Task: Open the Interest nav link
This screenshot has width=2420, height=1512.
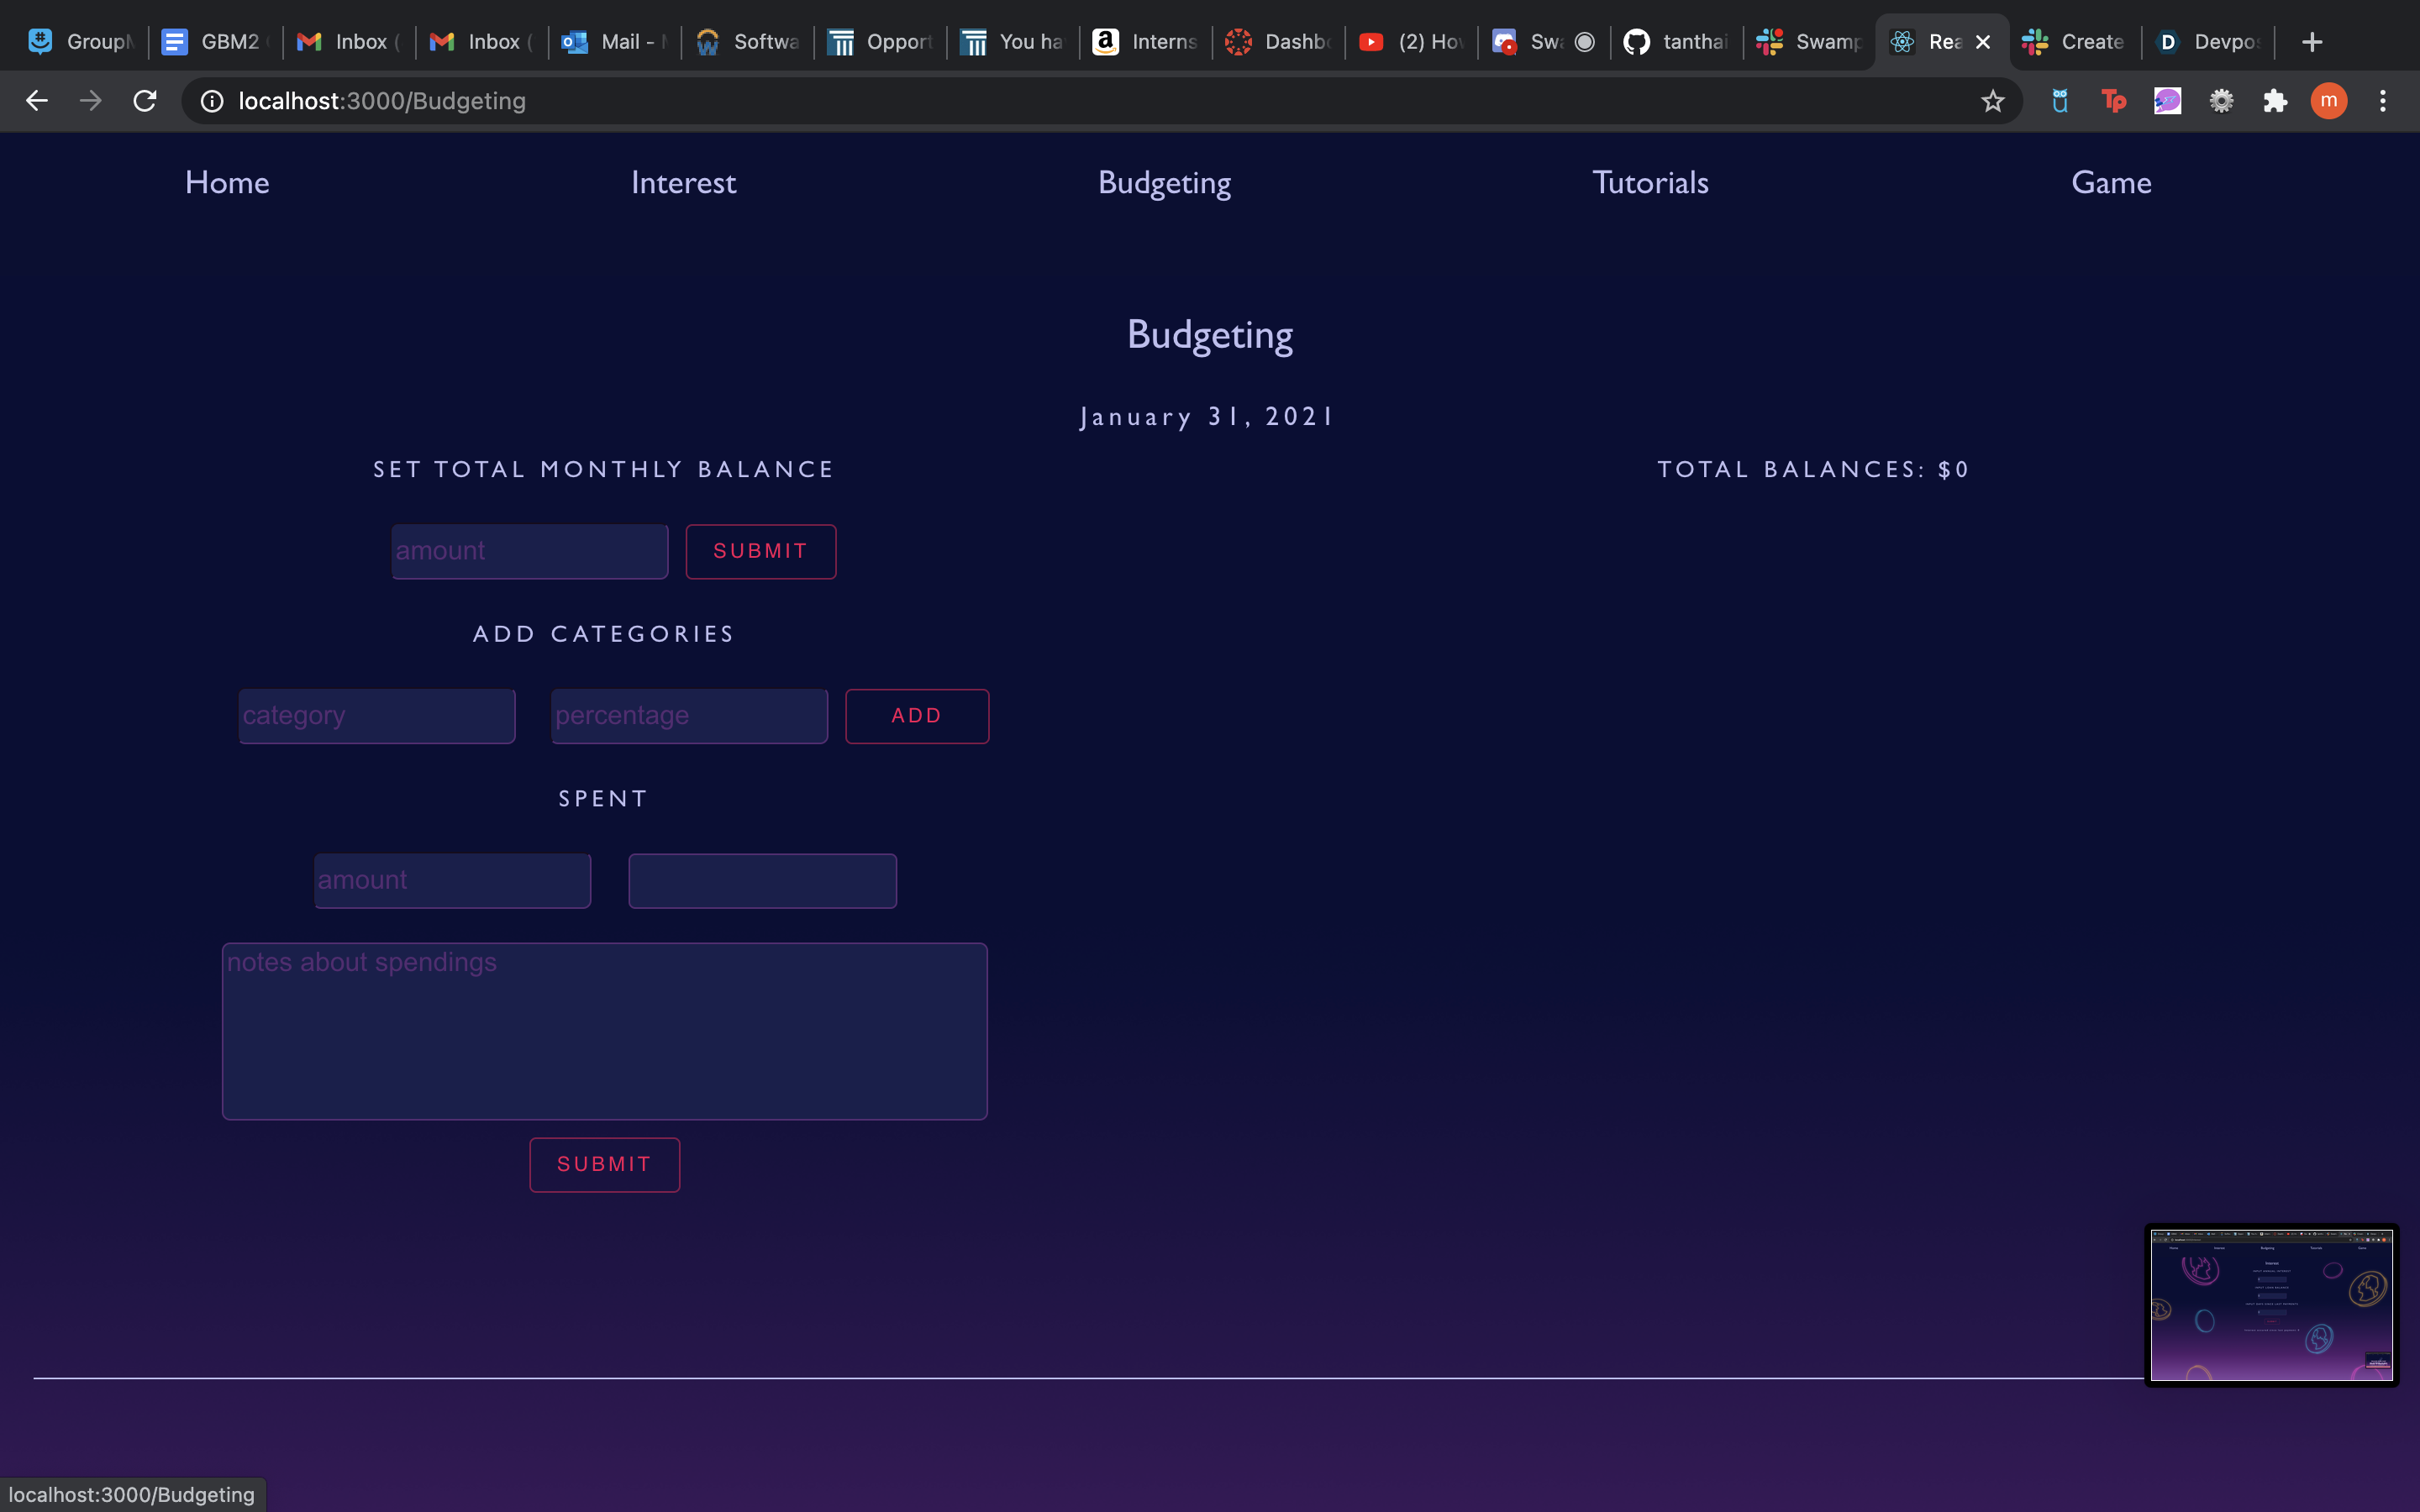Action: tap(683, 183)
